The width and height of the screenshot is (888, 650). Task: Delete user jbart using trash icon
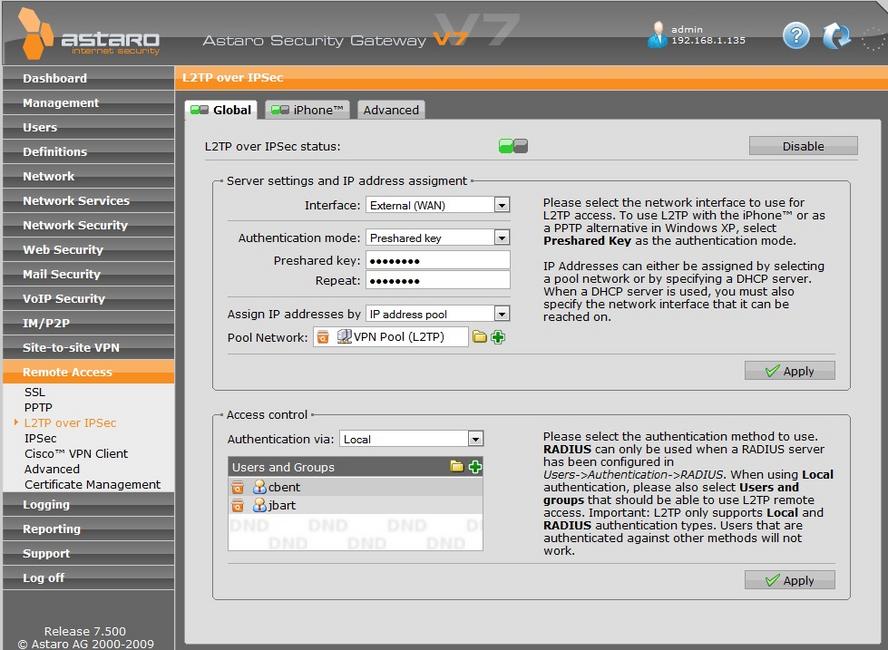(238, 506)
